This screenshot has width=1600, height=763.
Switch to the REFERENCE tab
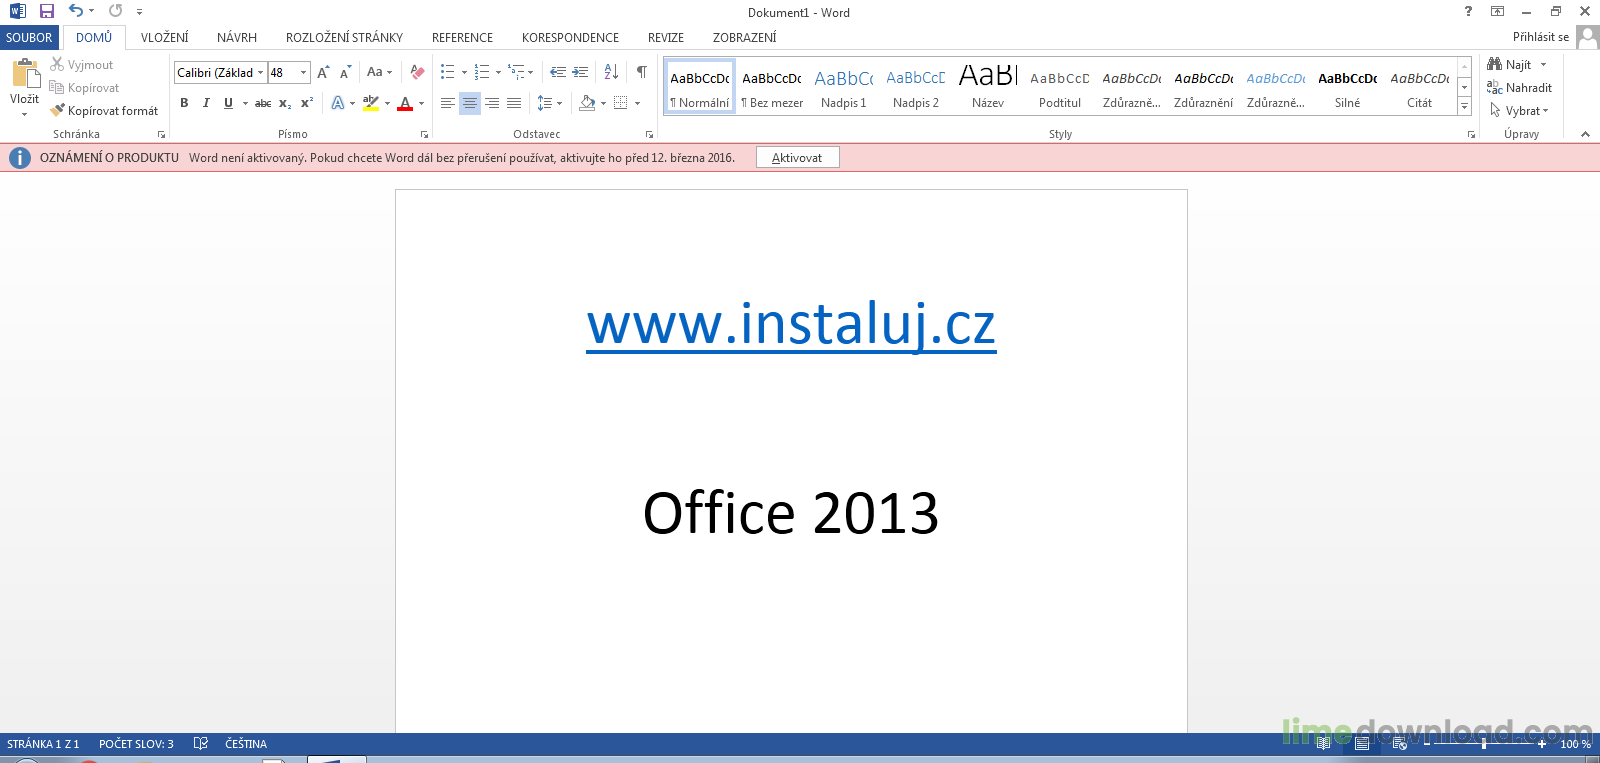pos(462,38)
